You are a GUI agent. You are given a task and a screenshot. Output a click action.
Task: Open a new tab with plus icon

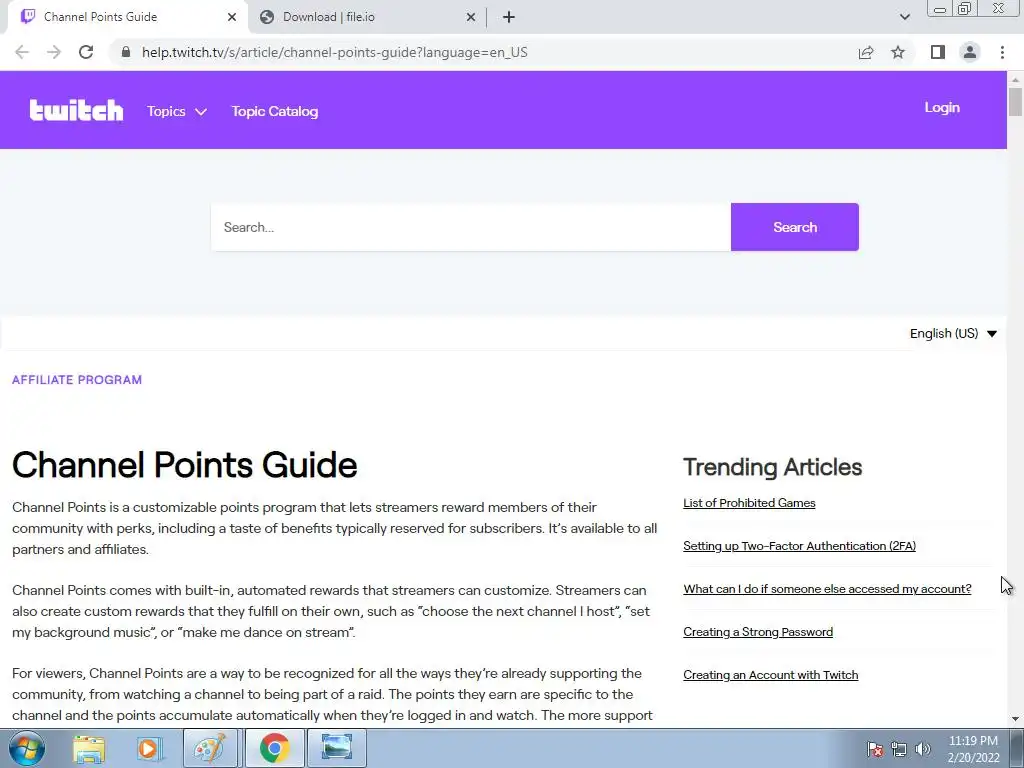(509, 17)
